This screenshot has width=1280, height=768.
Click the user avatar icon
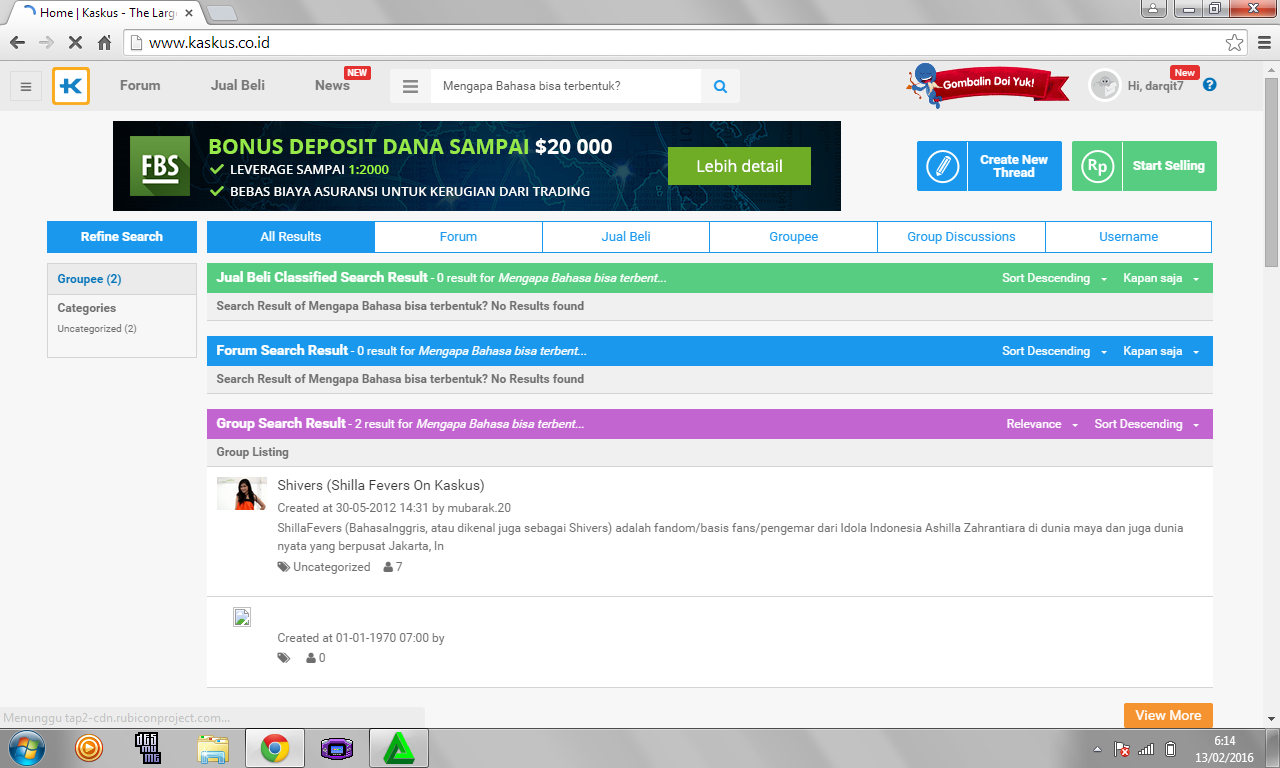pos(1105,85)
